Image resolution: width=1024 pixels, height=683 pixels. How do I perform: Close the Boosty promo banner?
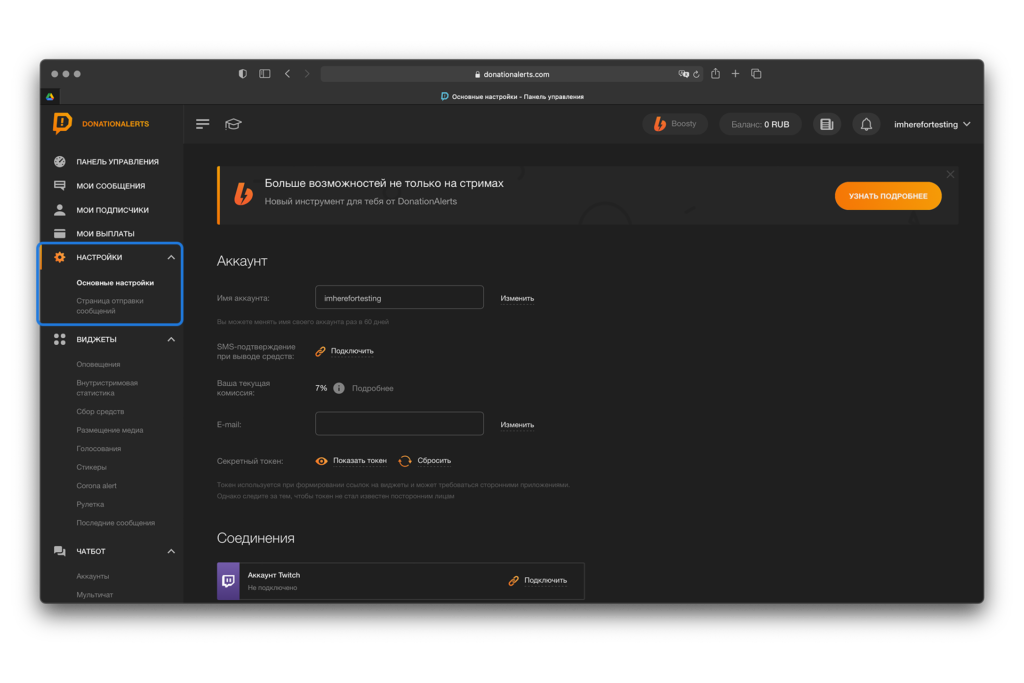point(950,174)
